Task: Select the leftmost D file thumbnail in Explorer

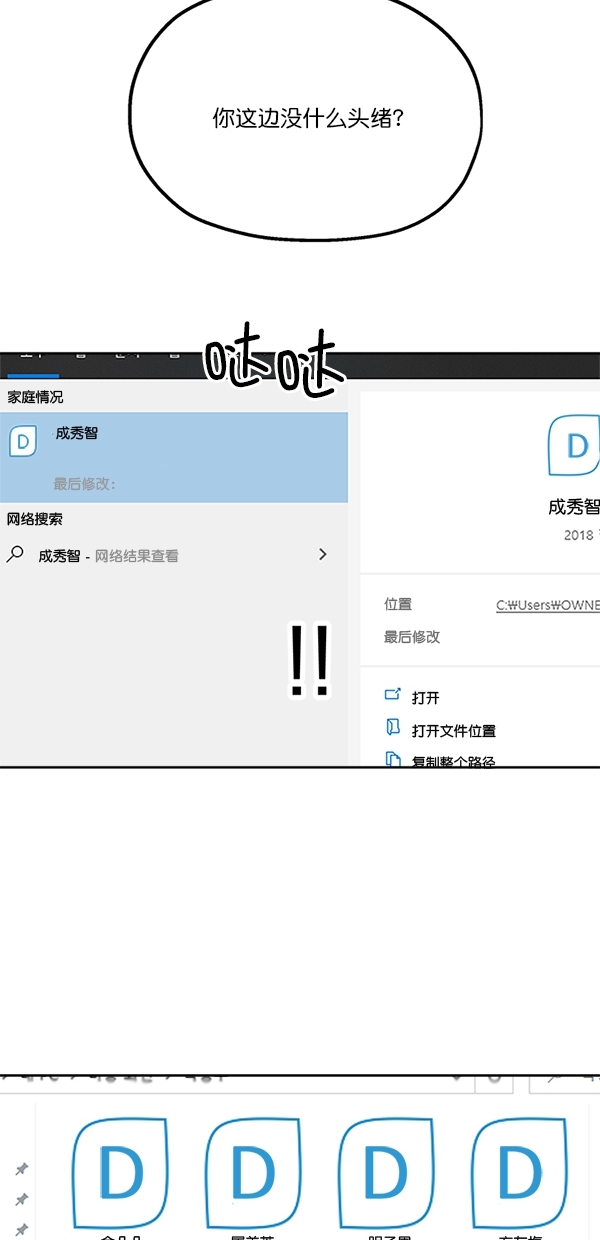Action: point(120,1174)
